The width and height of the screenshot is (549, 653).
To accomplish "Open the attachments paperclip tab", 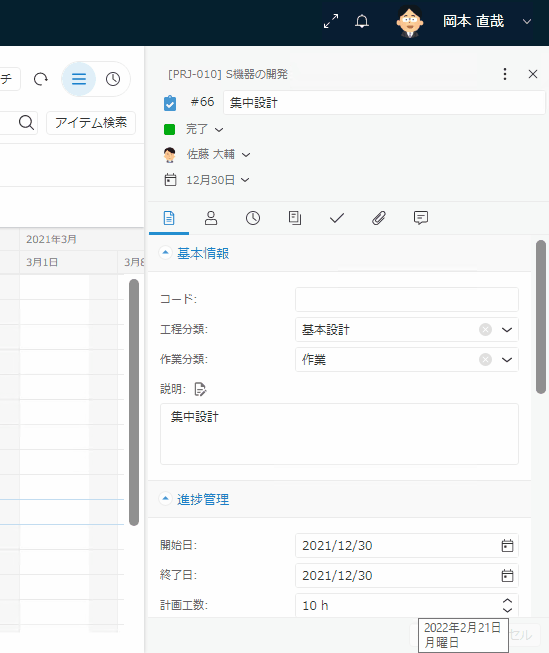I will click(x=379, y=218).
